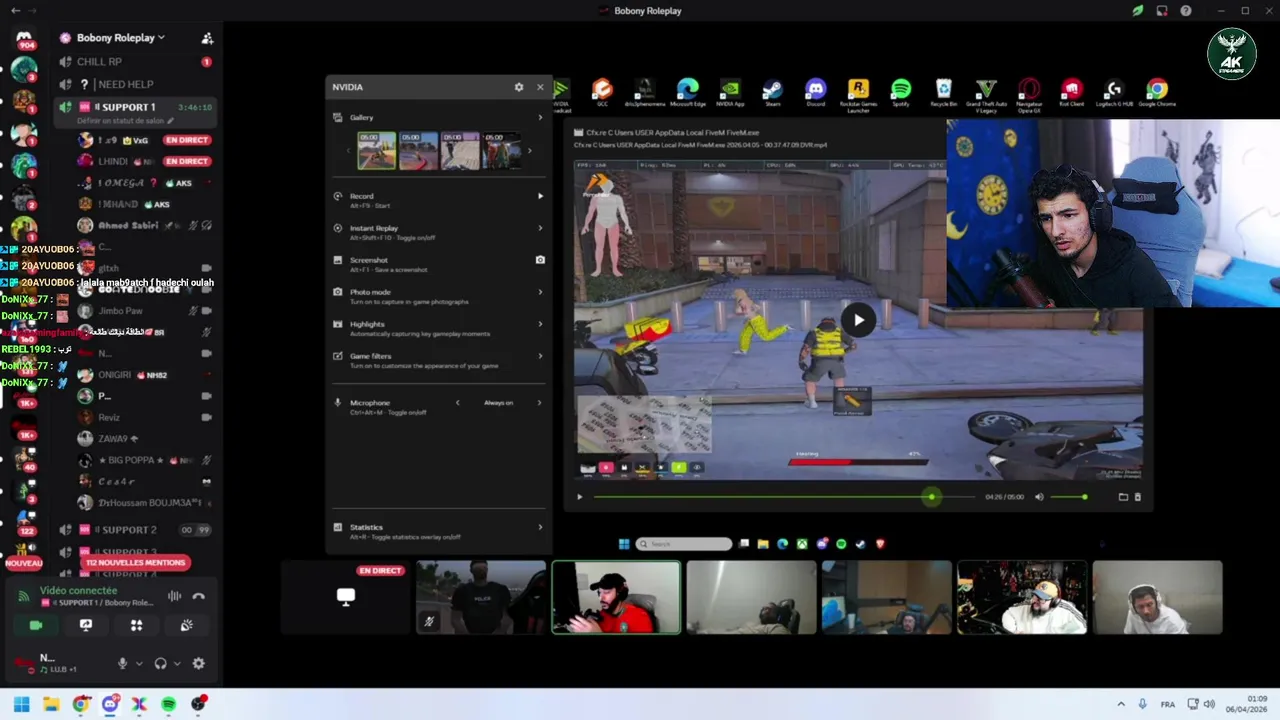Viewport: 1280px width, 720px height.
Task: Close the NVIDIA overlay panel
Action: pyautogui.click(x=540, y=87)
